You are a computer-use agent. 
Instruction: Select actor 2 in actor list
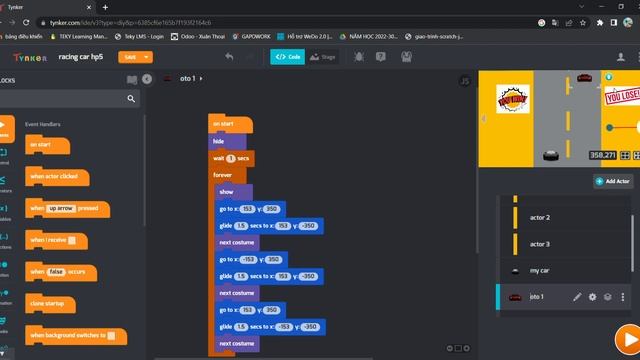pos(565,218)
